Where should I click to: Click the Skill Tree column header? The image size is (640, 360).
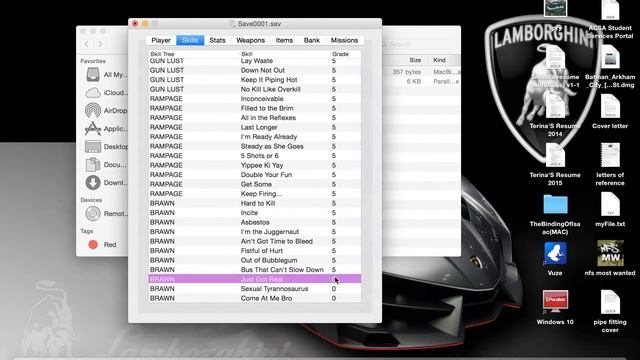[162, 54]
